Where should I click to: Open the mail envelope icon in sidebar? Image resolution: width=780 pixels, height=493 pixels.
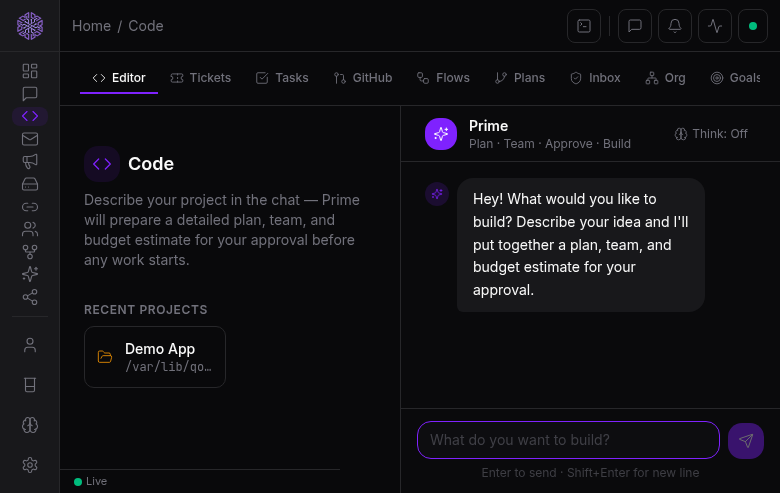[30, 139]
